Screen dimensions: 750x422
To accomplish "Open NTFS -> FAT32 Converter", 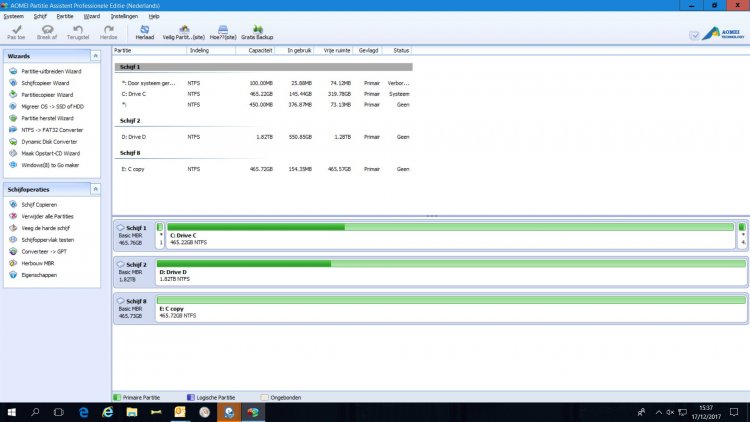I will (x=52, y=129).
